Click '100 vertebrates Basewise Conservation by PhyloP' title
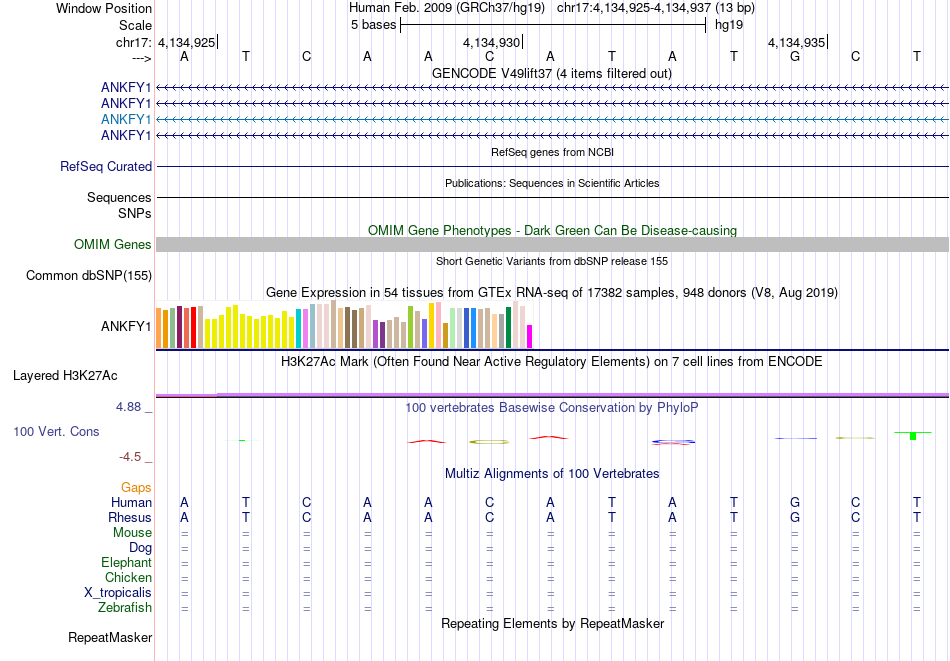Screen dimensions: 950x661 point(552,408)
